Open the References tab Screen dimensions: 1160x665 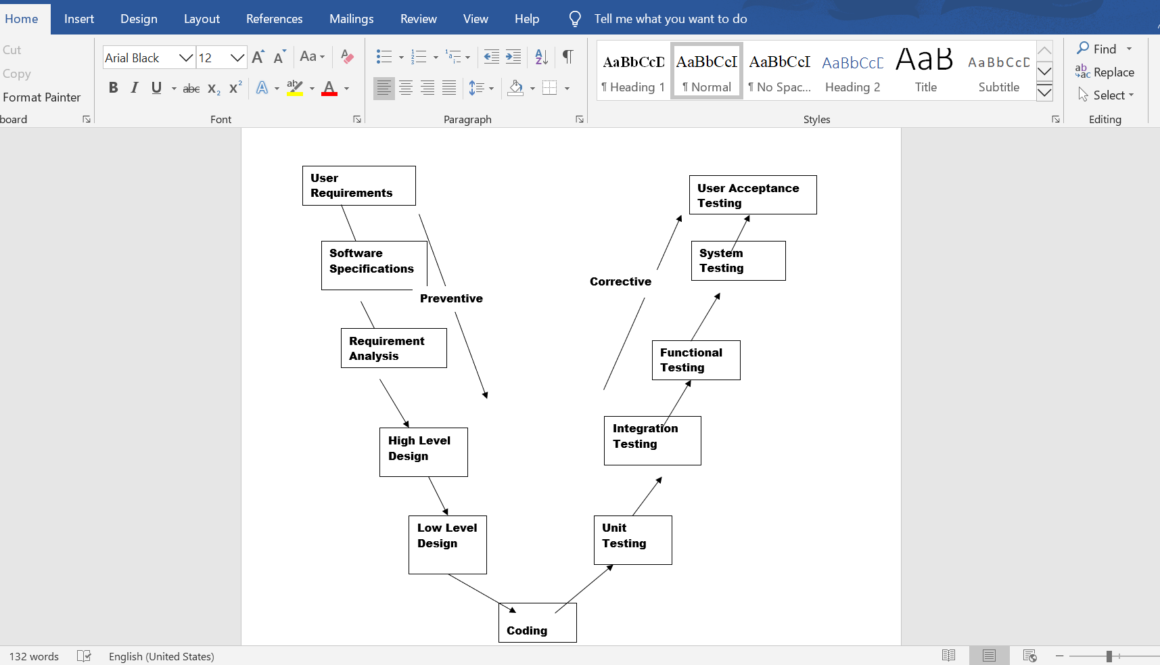coord(274,19)
